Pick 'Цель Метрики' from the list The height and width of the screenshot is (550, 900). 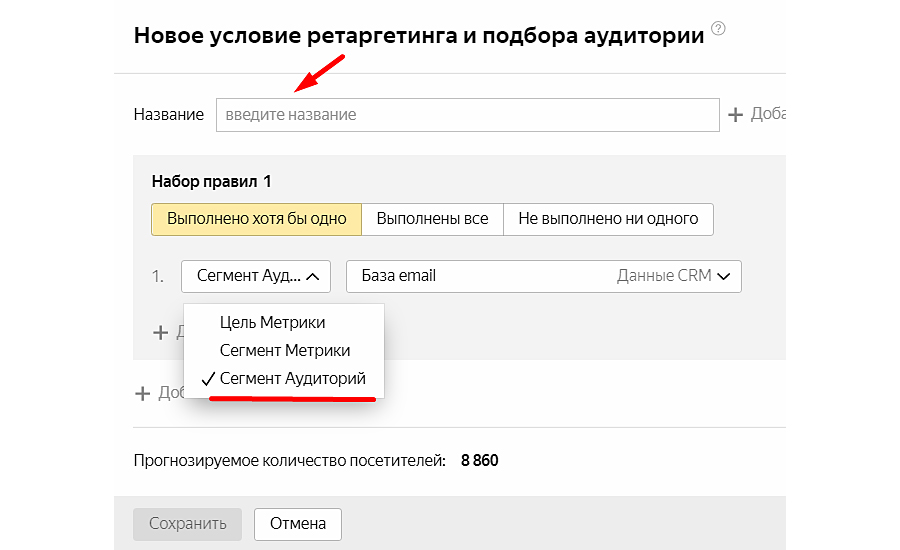click(272, 322)
